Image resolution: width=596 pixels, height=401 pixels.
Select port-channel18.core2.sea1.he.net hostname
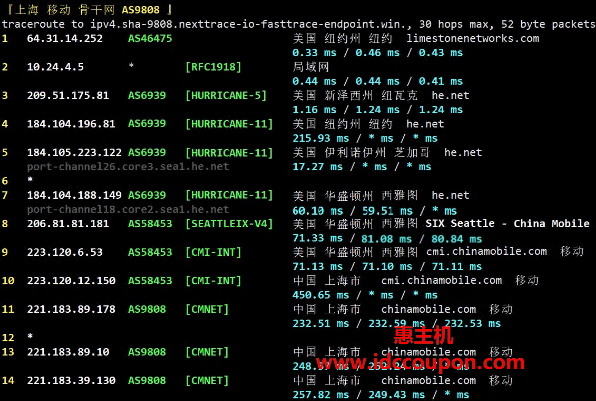128,209
